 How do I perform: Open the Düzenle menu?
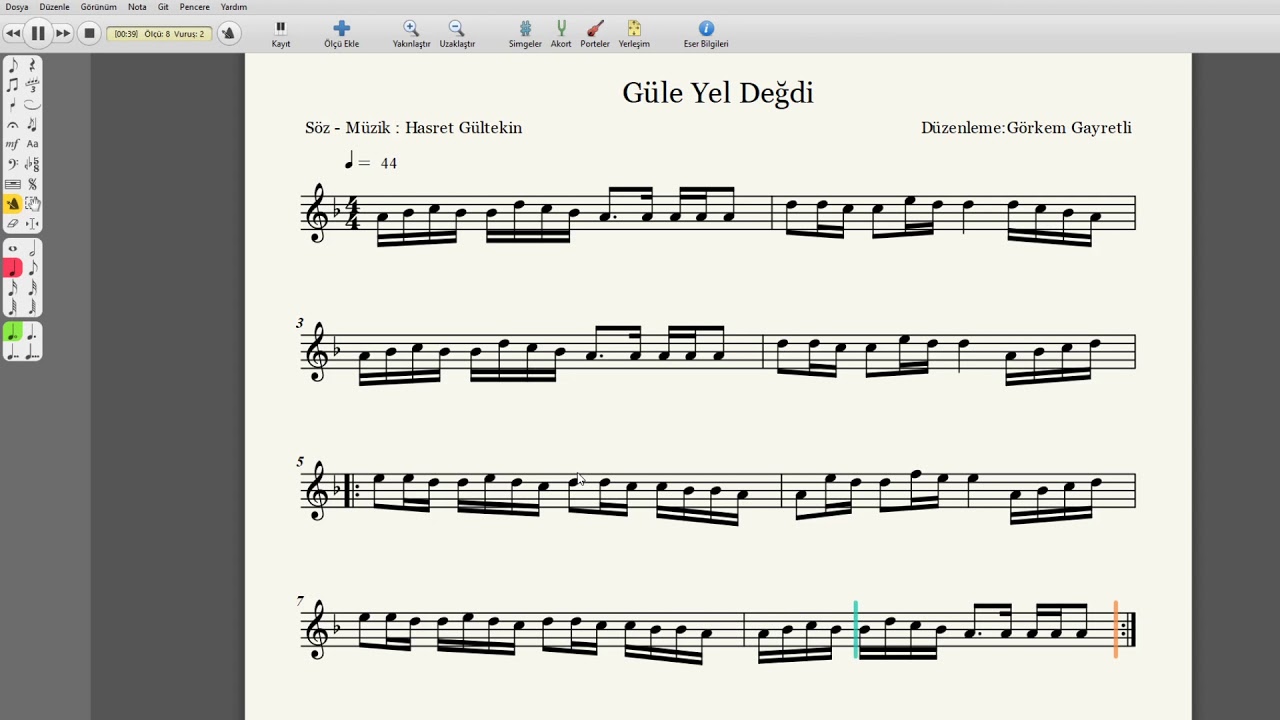[x=55, y=7]
